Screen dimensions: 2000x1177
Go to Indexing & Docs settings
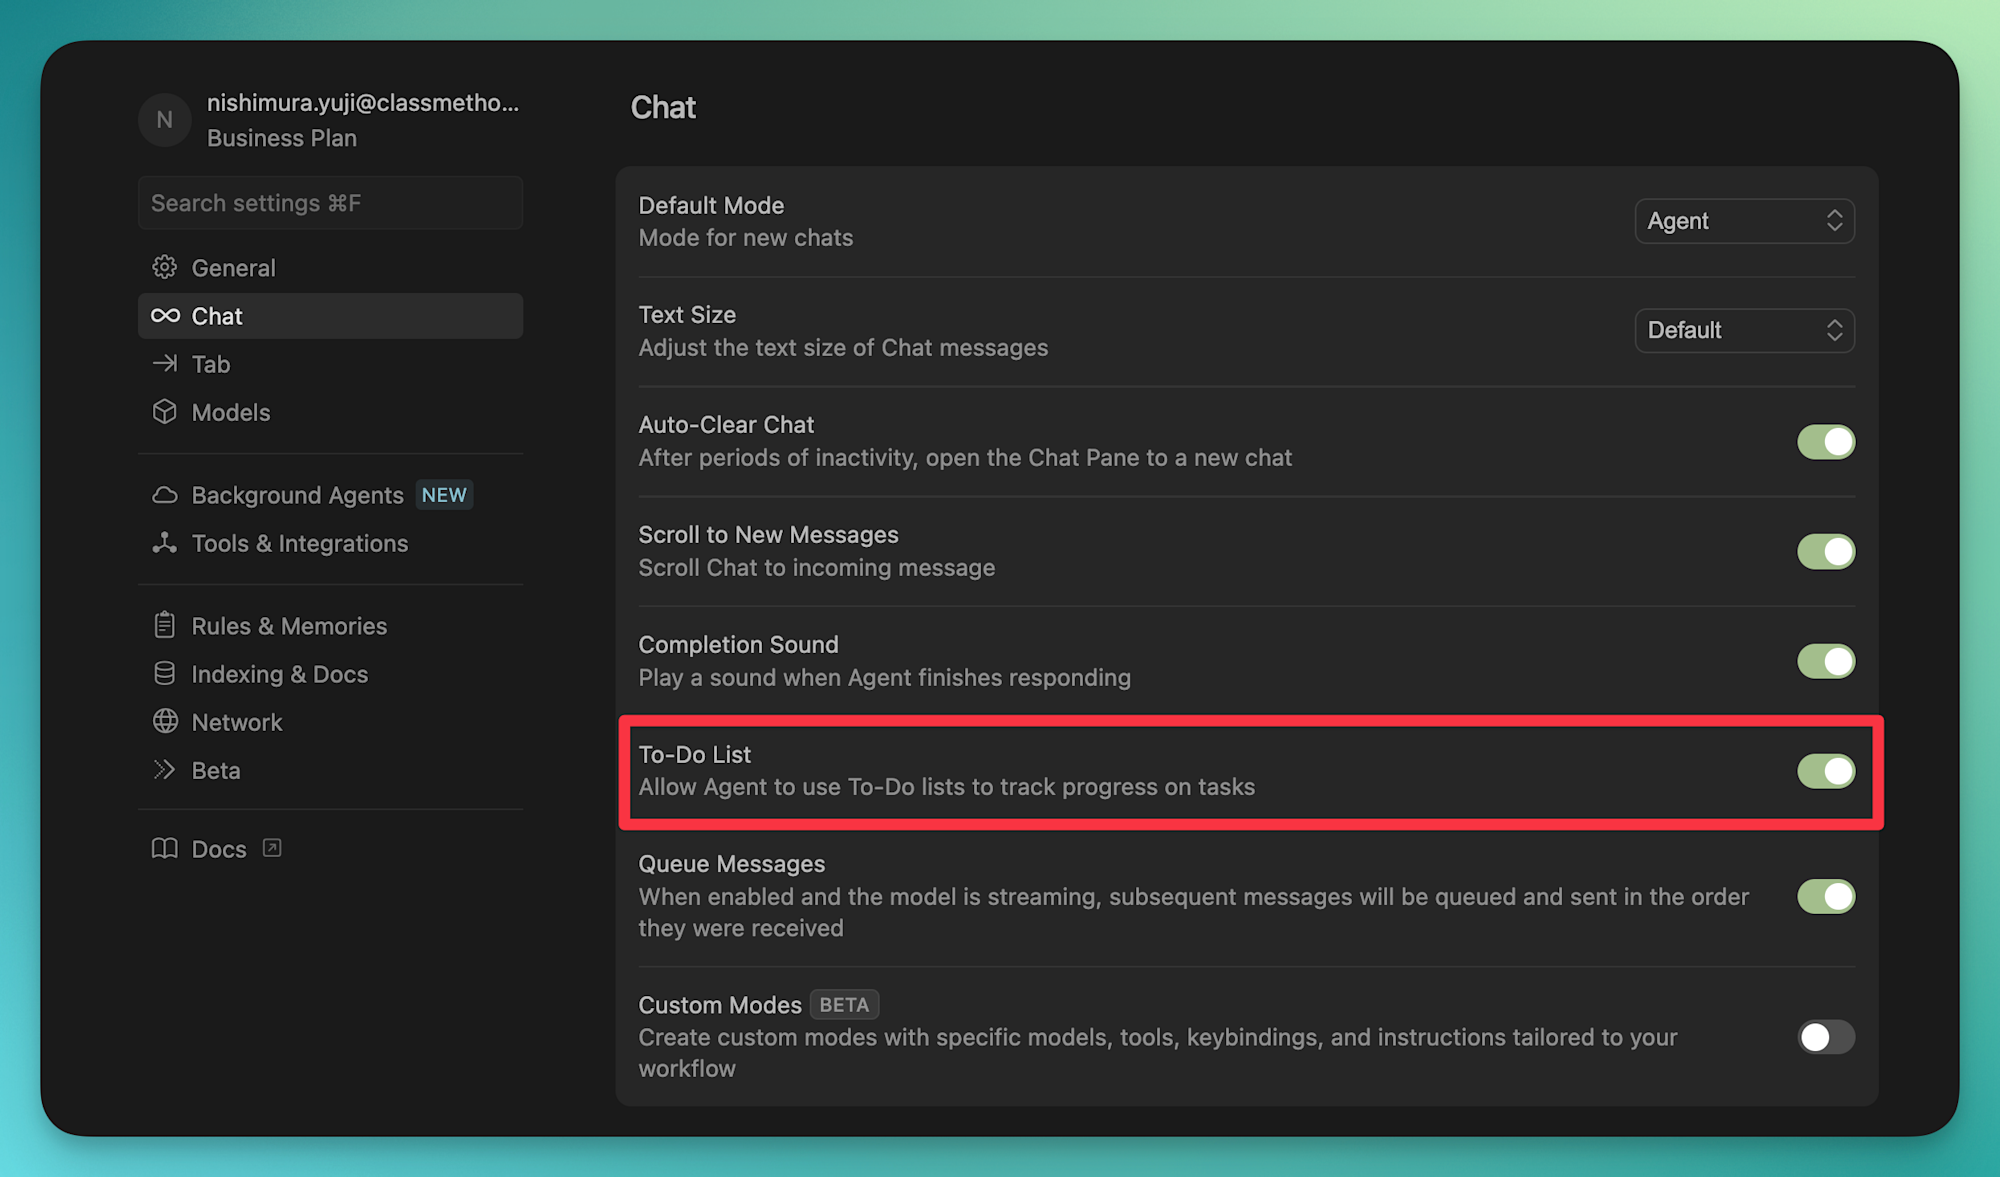[x=330, y=674]
